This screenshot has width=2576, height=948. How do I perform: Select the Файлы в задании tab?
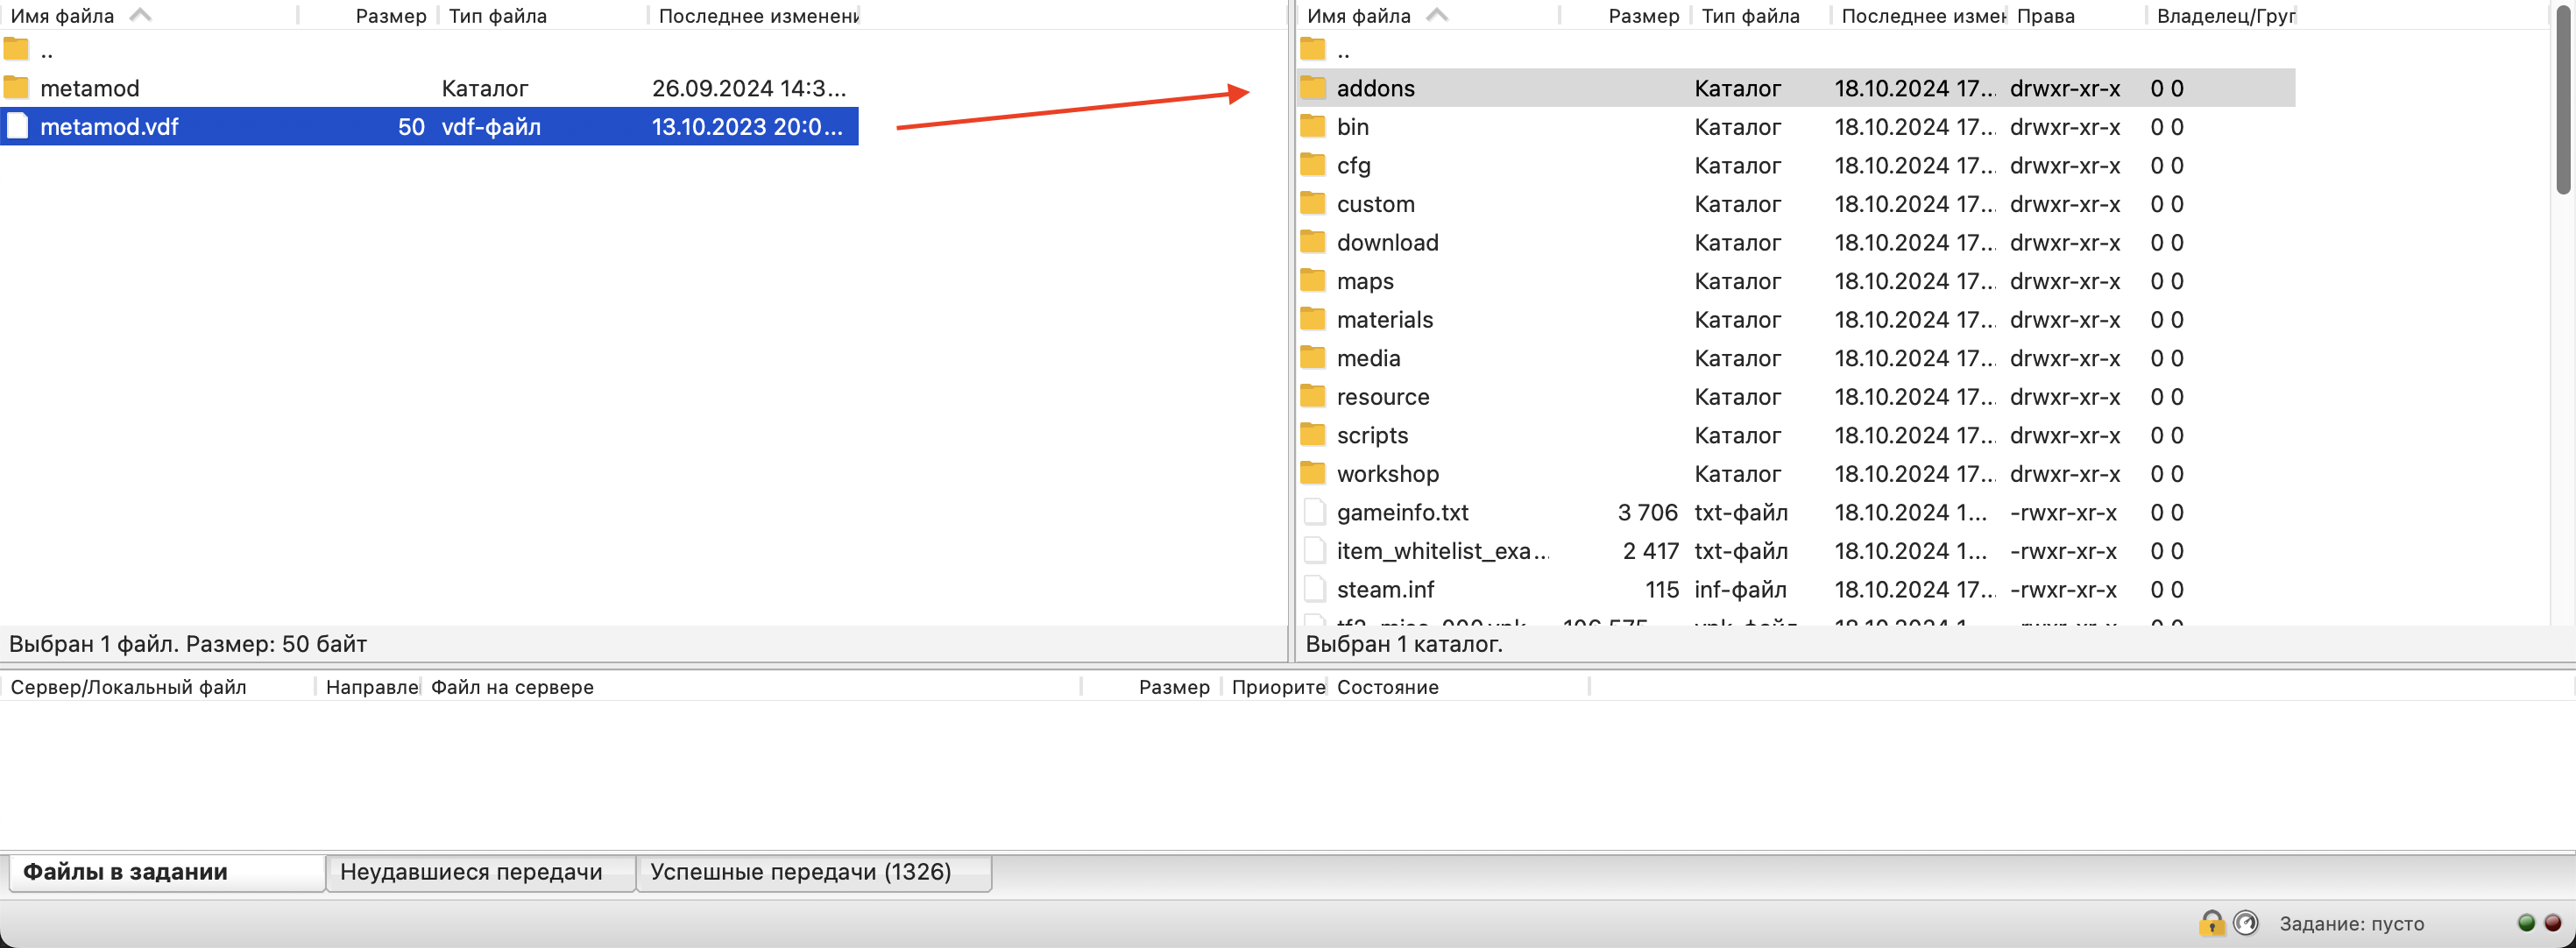[x=126, y=871]
